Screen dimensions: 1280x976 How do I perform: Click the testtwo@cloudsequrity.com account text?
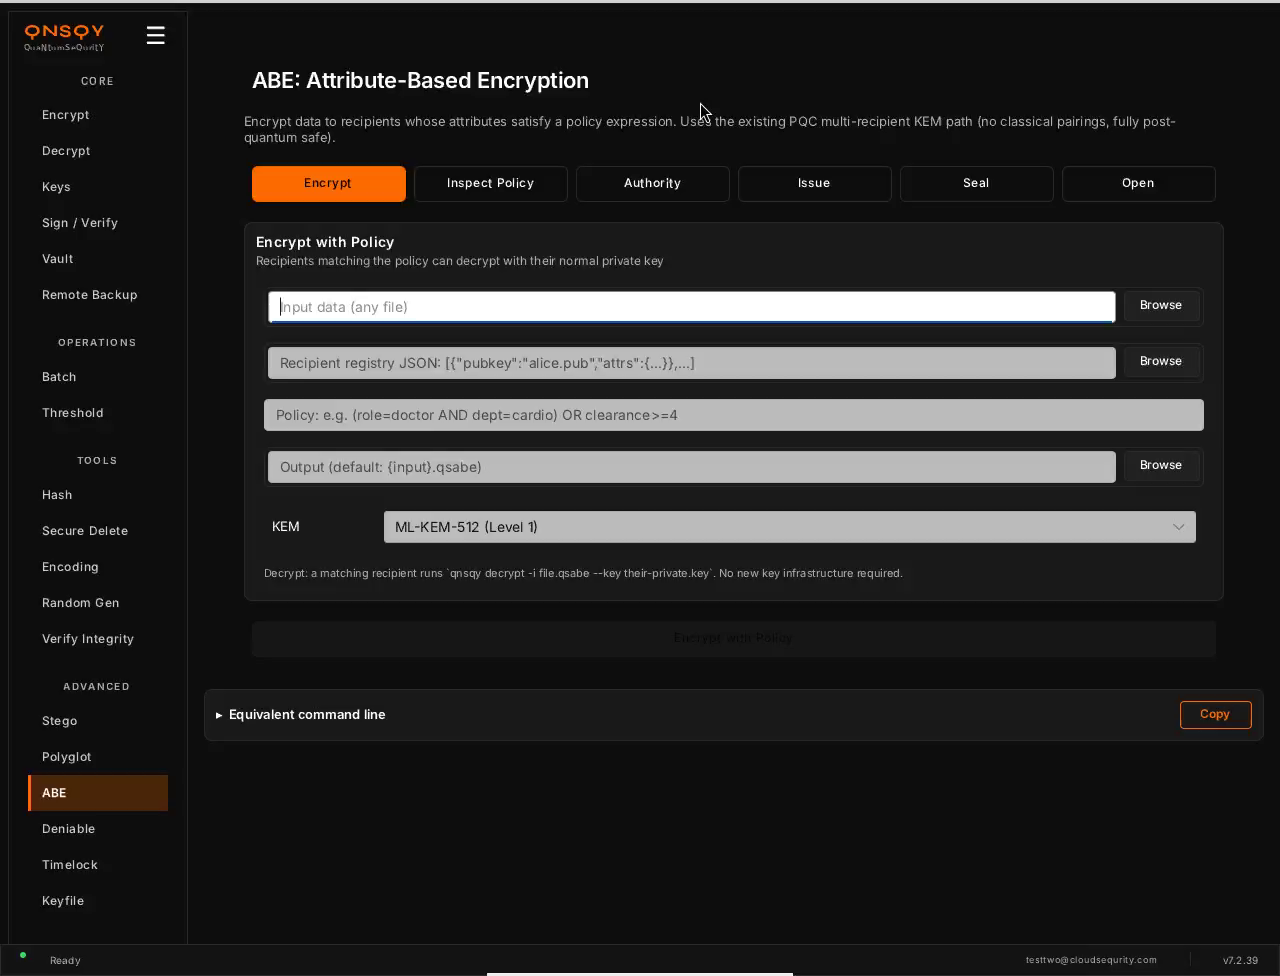pyautogui.click(x=1091, y=960)
